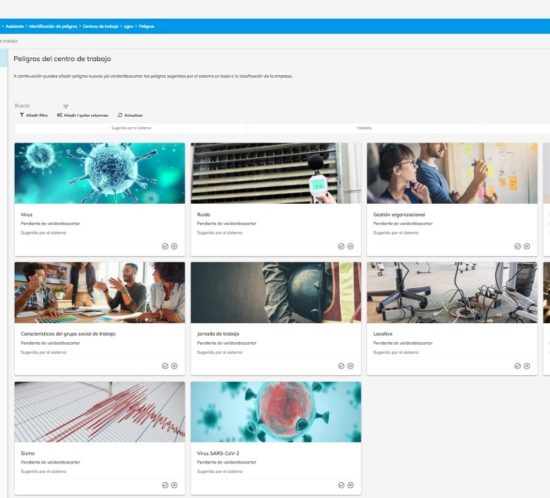Image resolution: width=550 pixels, height=498 pixels.
Task: Validate the Ruido hazard card
Action: (x=341, y=247)
